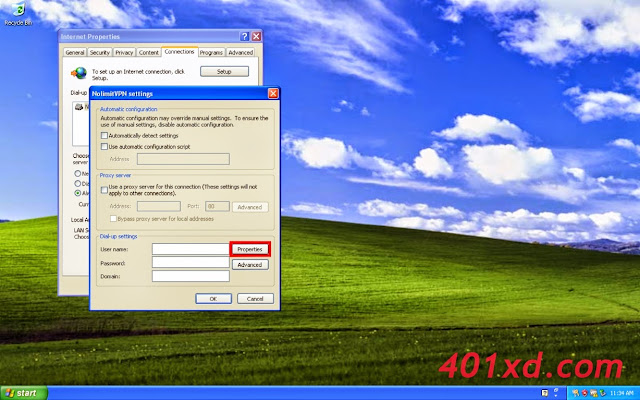Click the keys icon in the system tray
The width and height of the screenshot is (640, 400).
[576, 393]
